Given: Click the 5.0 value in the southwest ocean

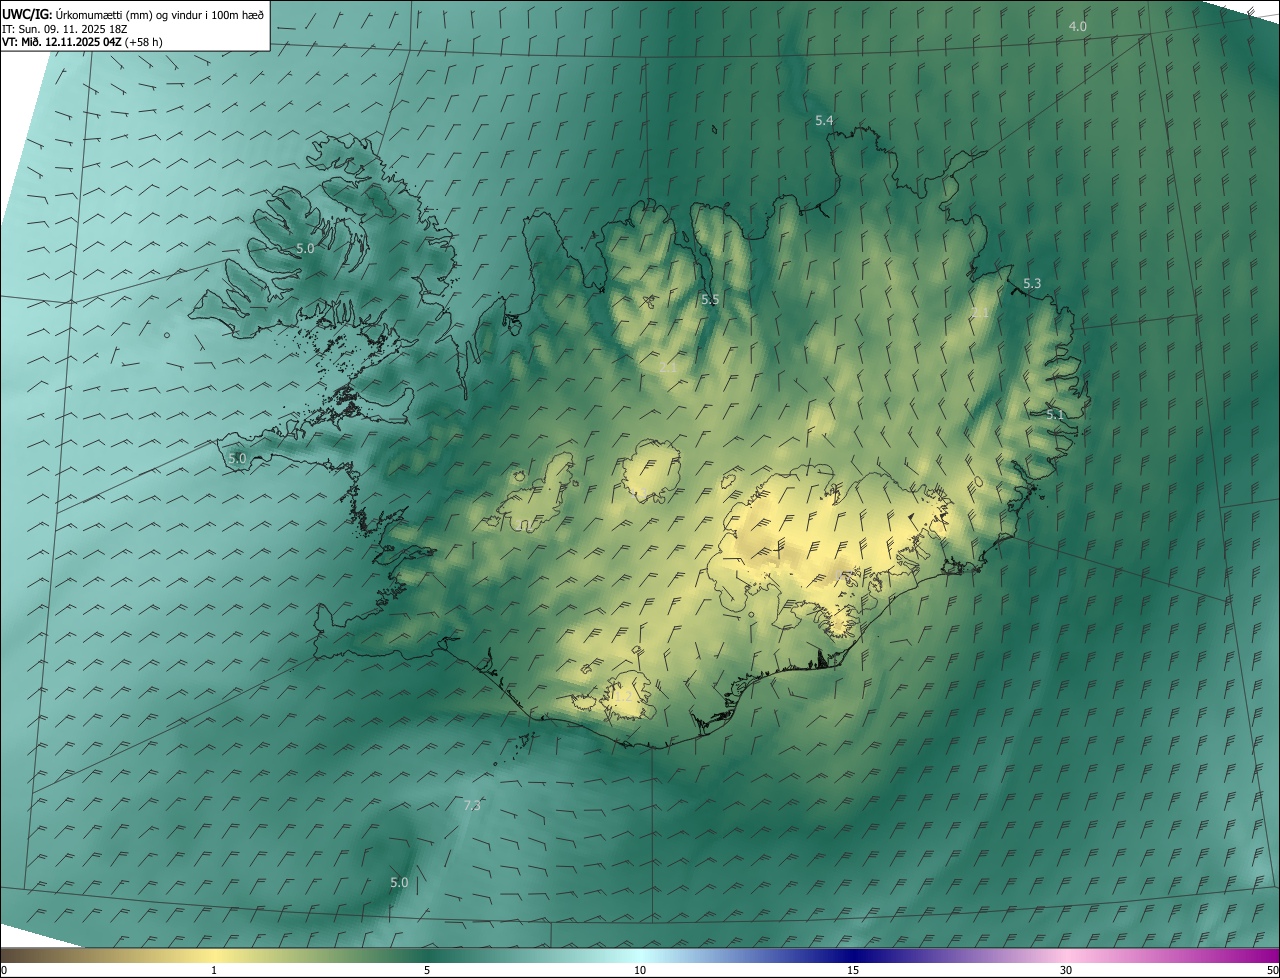Looking at the screenshot, I should tap(399, 882).
